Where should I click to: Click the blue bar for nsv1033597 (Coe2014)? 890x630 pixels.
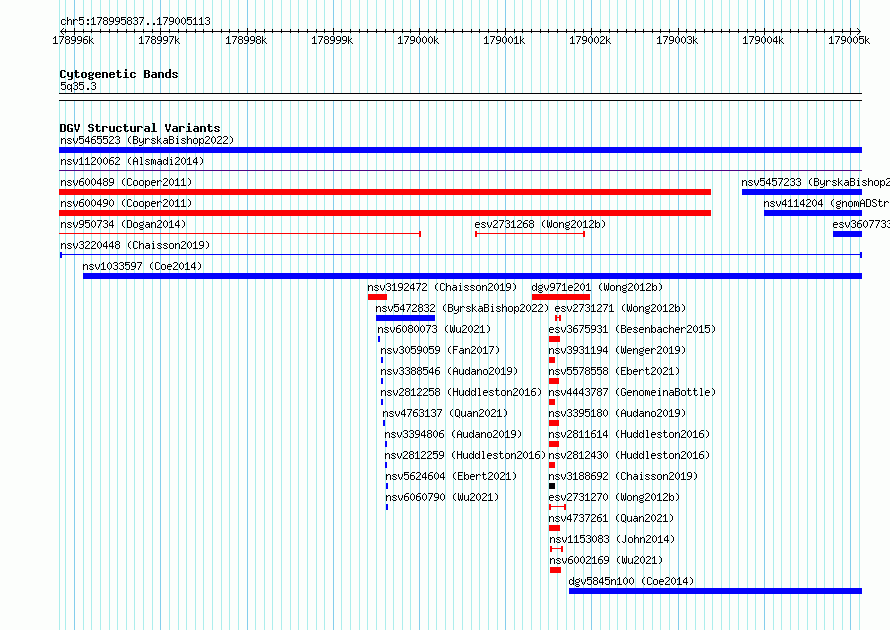pos(472,276)
